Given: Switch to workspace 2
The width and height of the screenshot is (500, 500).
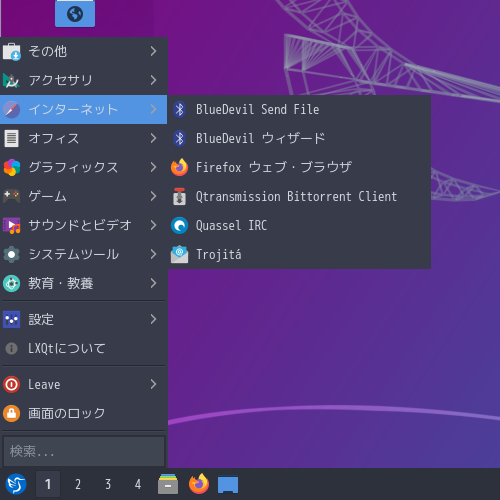Looking at the screenshot, I should click(x=78, y=484).
